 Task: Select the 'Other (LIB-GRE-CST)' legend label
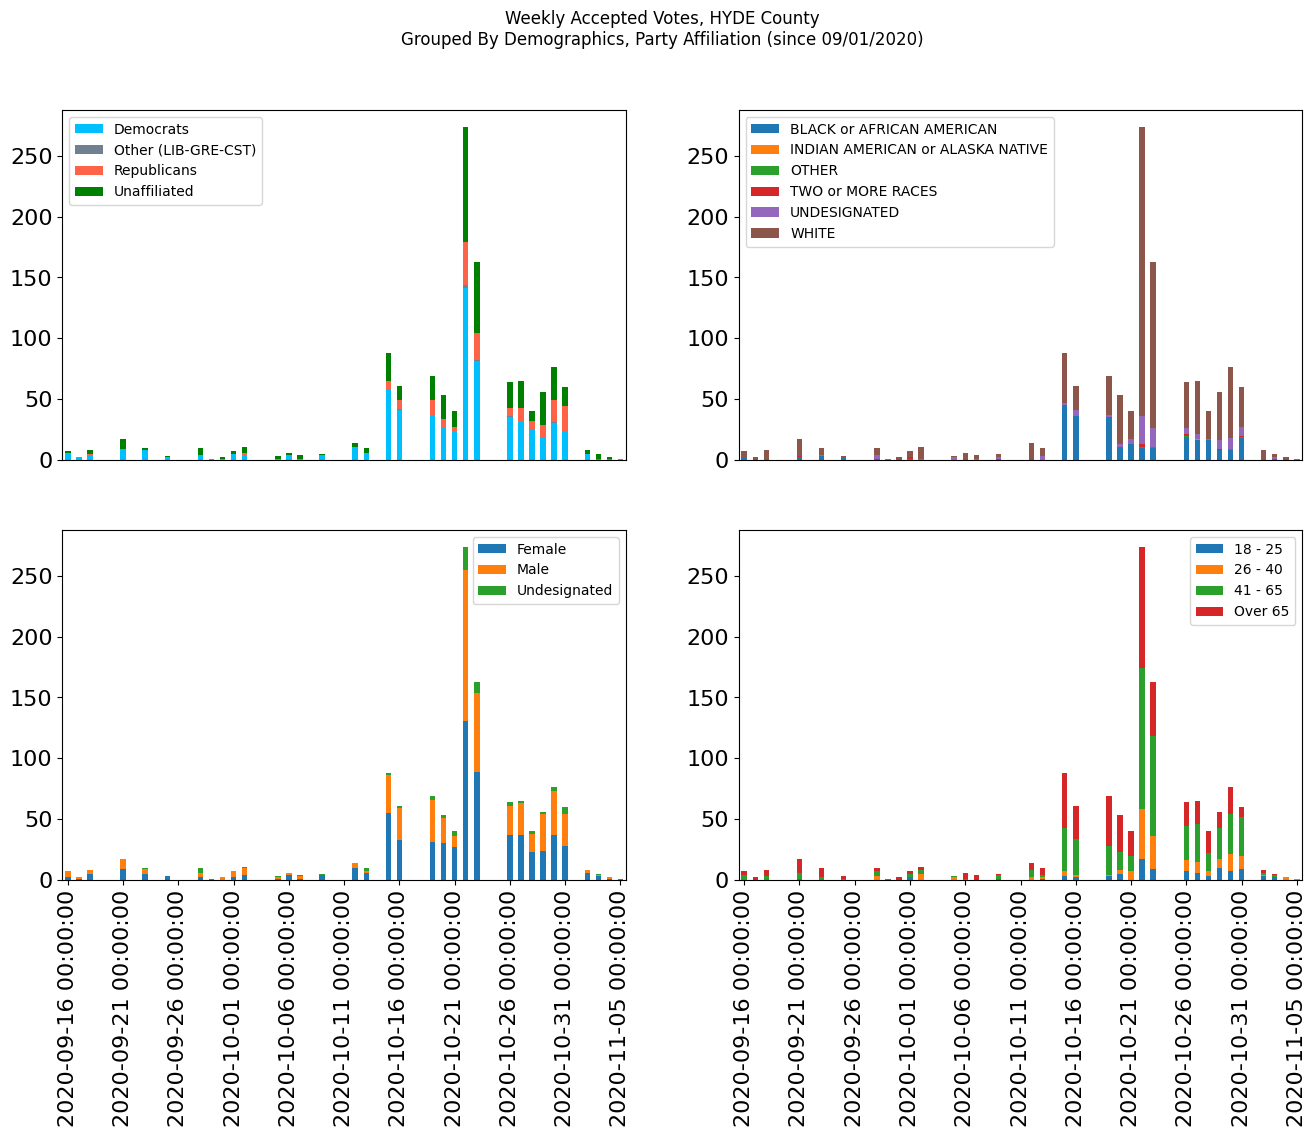pos(185,150)
